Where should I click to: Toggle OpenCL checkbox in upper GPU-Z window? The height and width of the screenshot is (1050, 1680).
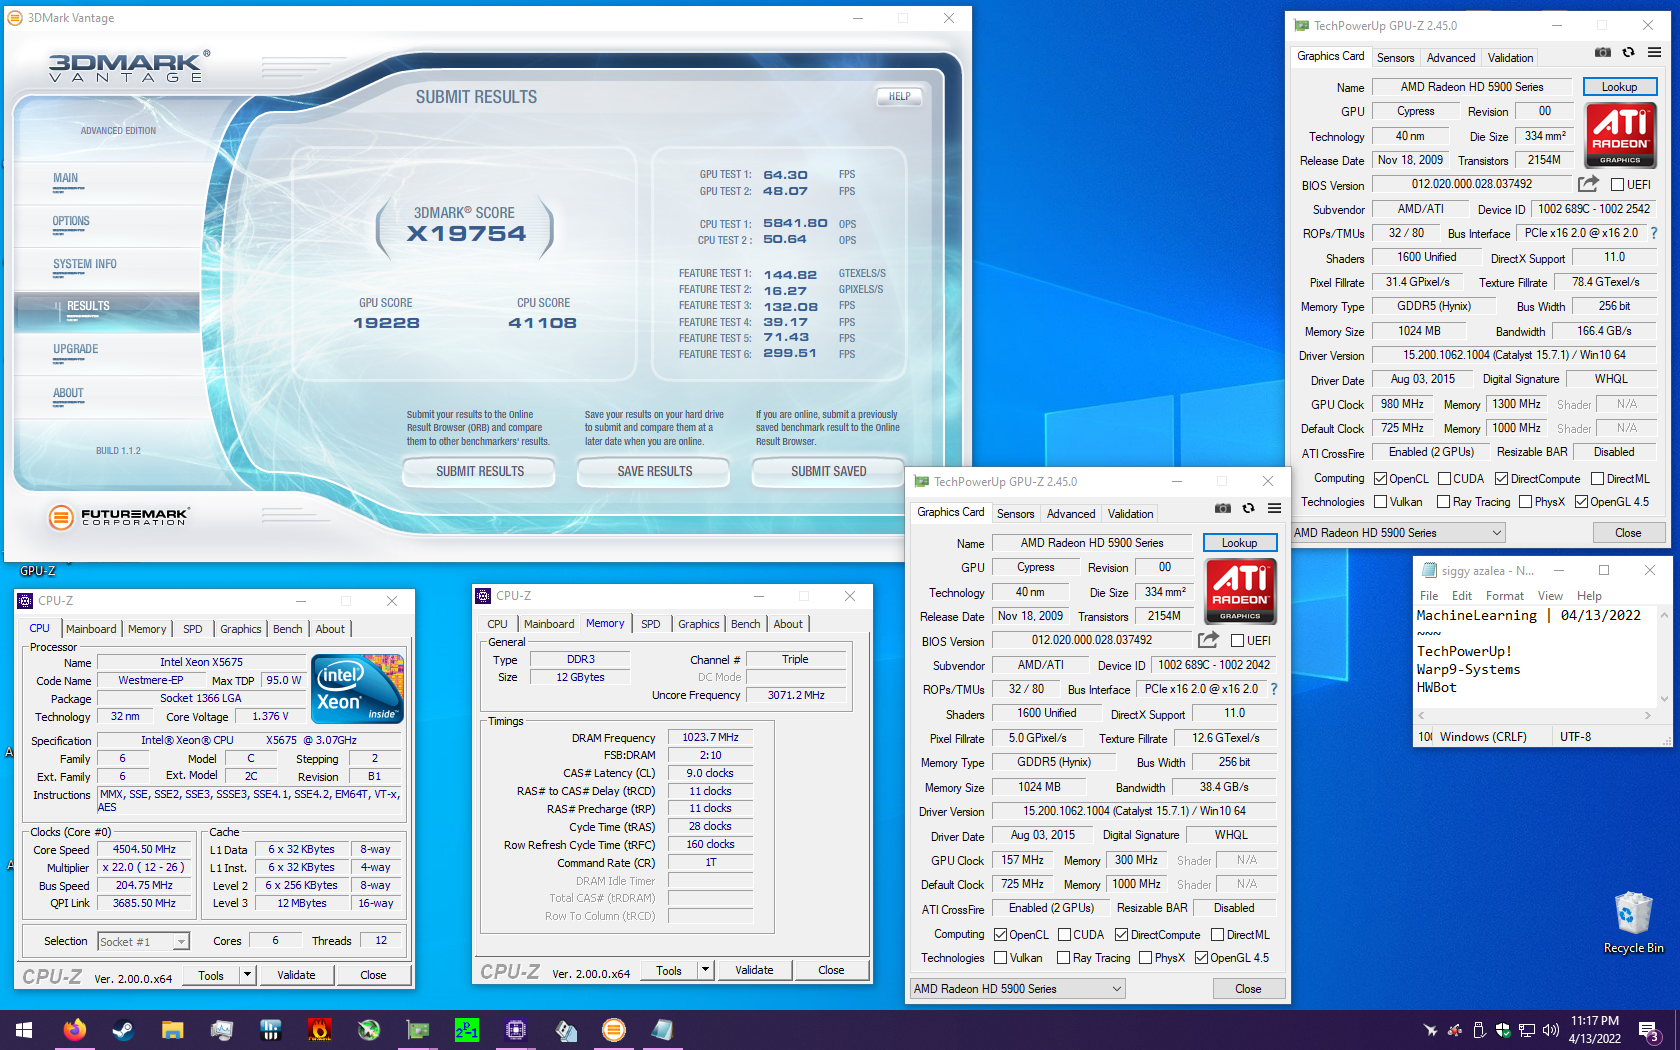click(1380, 479)
